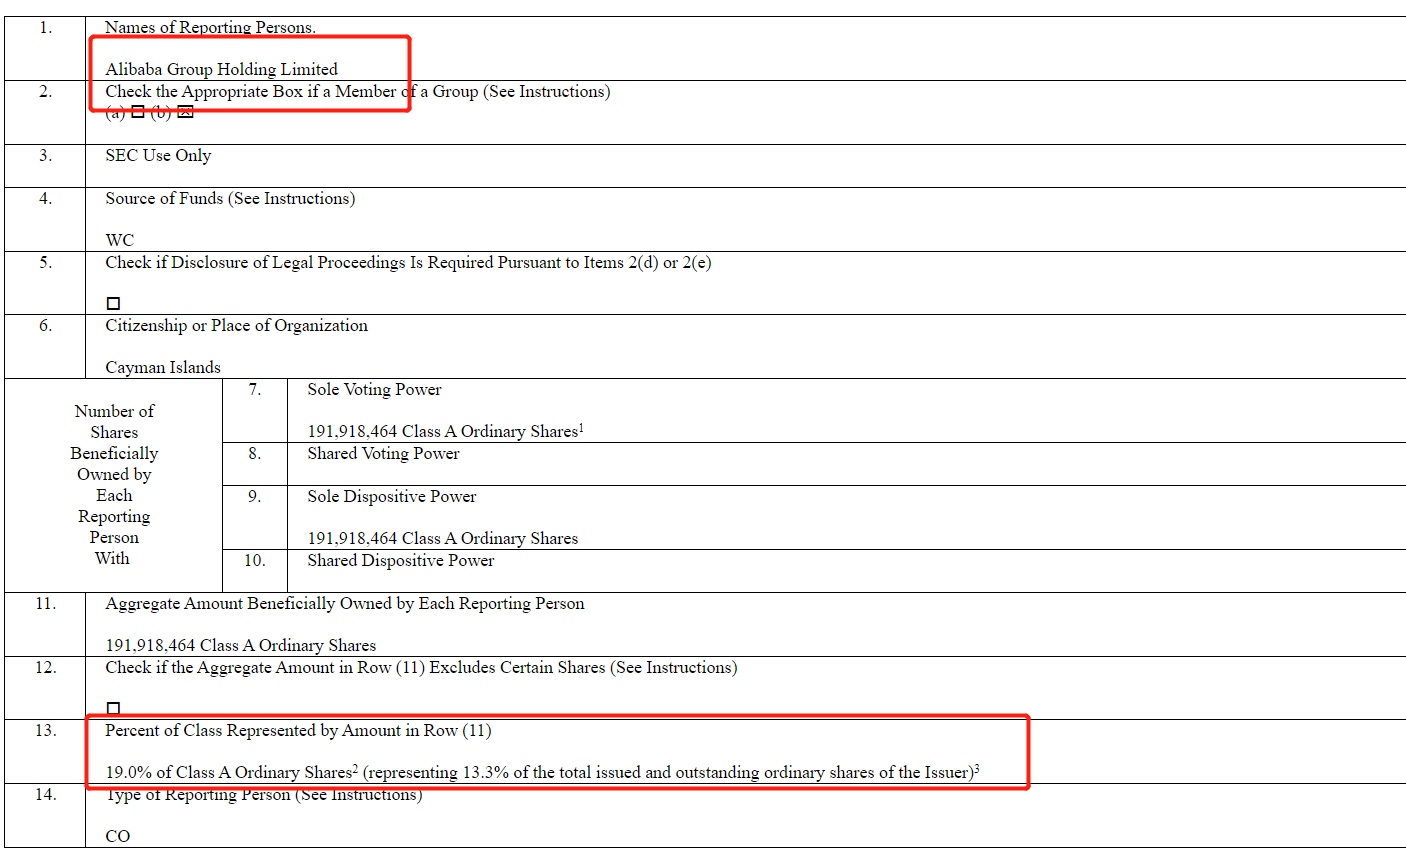The height and width of the screenshot is (857, 1406).
Task: Click row number "7." beside Sole Voting Power
Action: point(255,390)
